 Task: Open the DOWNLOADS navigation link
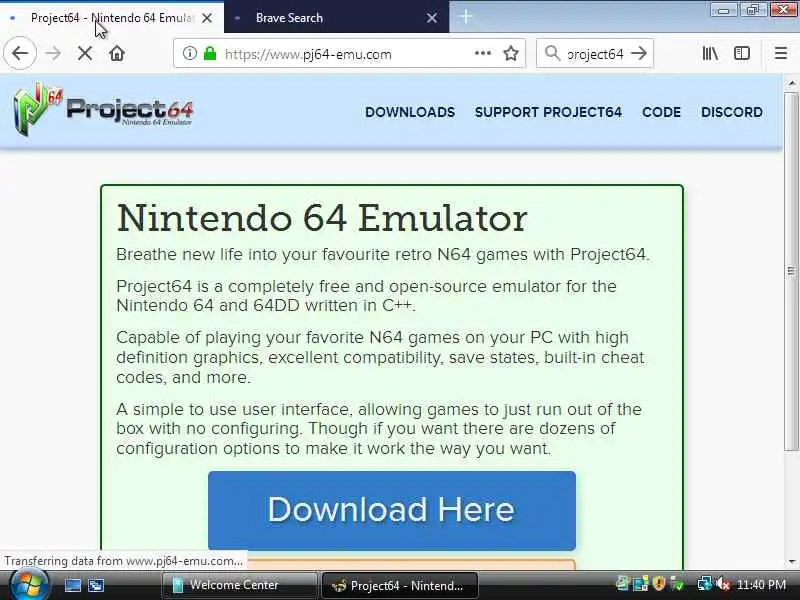[x=410, y=112]
